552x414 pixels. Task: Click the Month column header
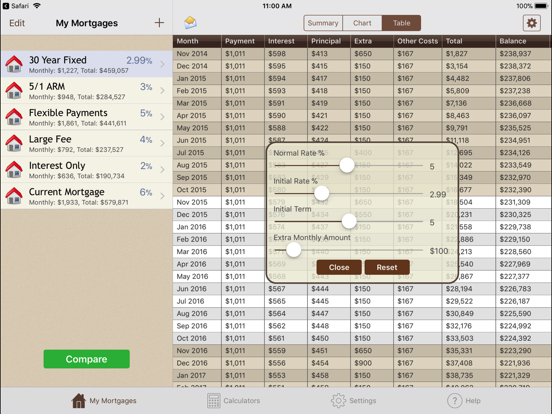[197, 41]
